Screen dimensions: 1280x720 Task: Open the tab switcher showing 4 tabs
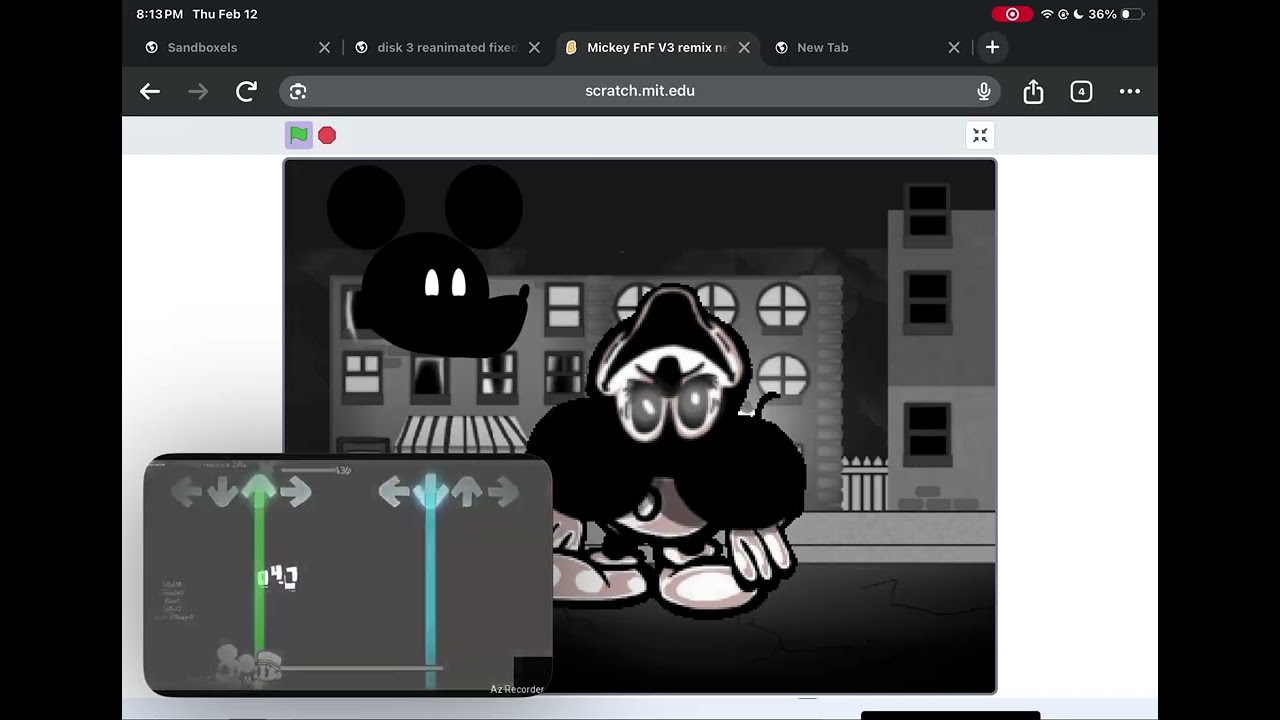point(1081,91)
